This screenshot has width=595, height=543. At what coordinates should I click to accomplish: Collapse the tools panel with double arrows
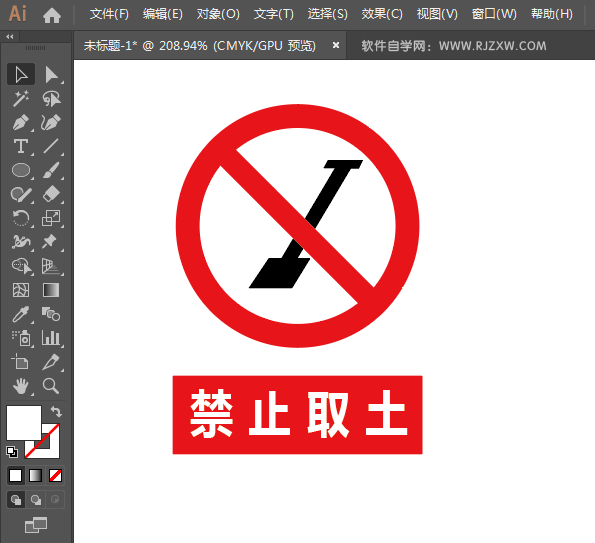point(10,37)
